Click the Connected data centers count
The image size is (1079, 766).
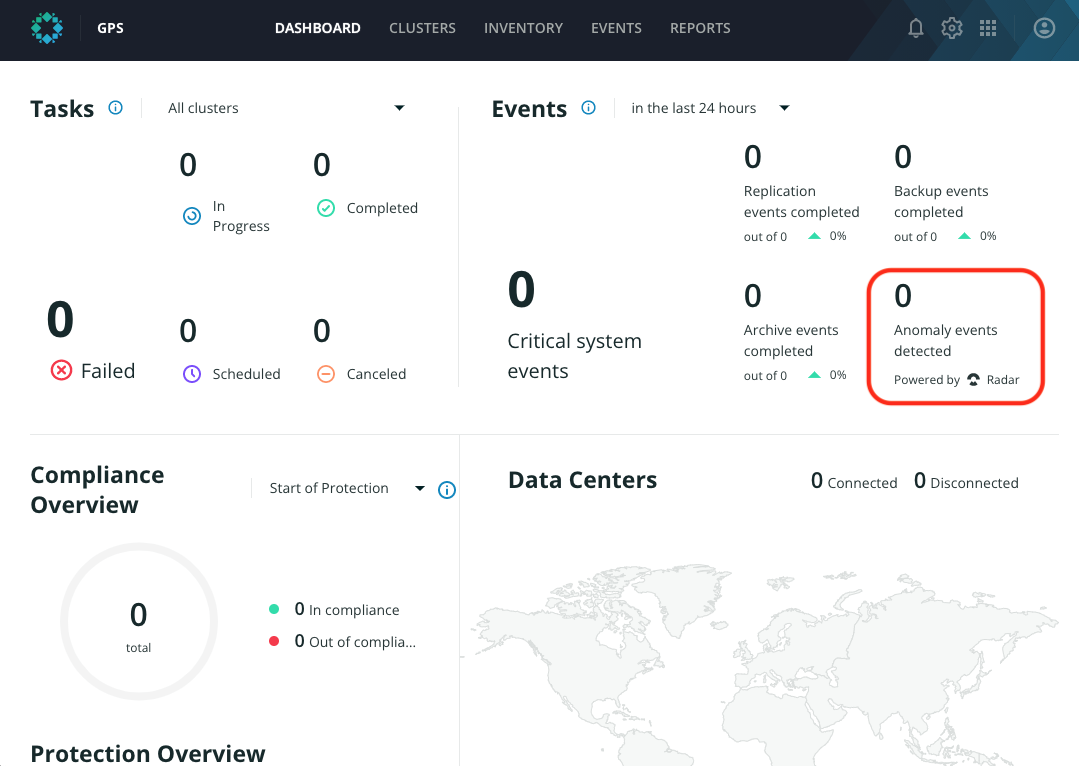coord(854,481)
